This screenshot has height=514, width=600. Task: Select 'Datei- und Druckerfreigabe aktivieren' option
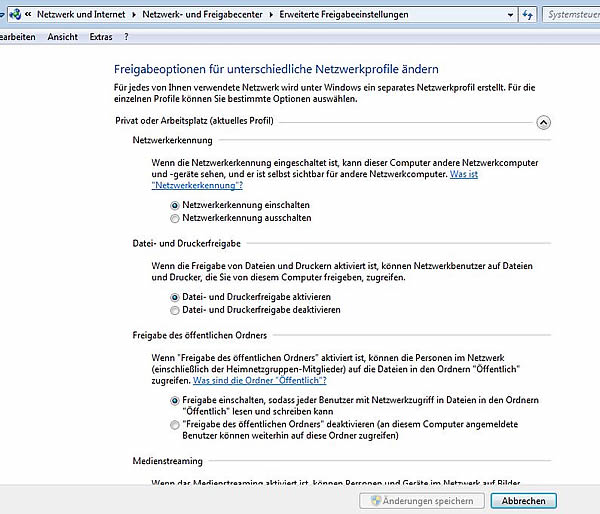coord(174,297)
